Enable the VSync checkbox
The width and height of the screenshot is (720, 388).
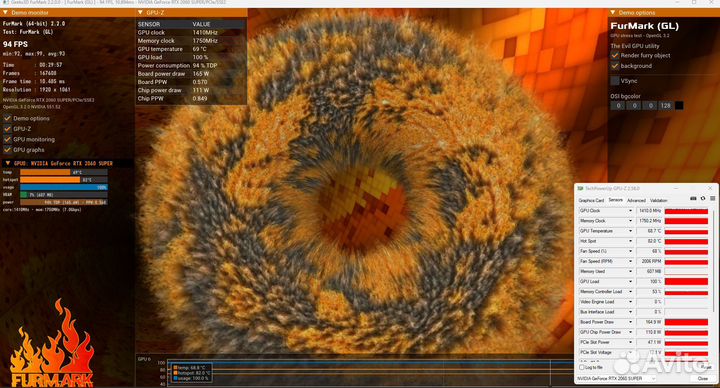[615, 81]
